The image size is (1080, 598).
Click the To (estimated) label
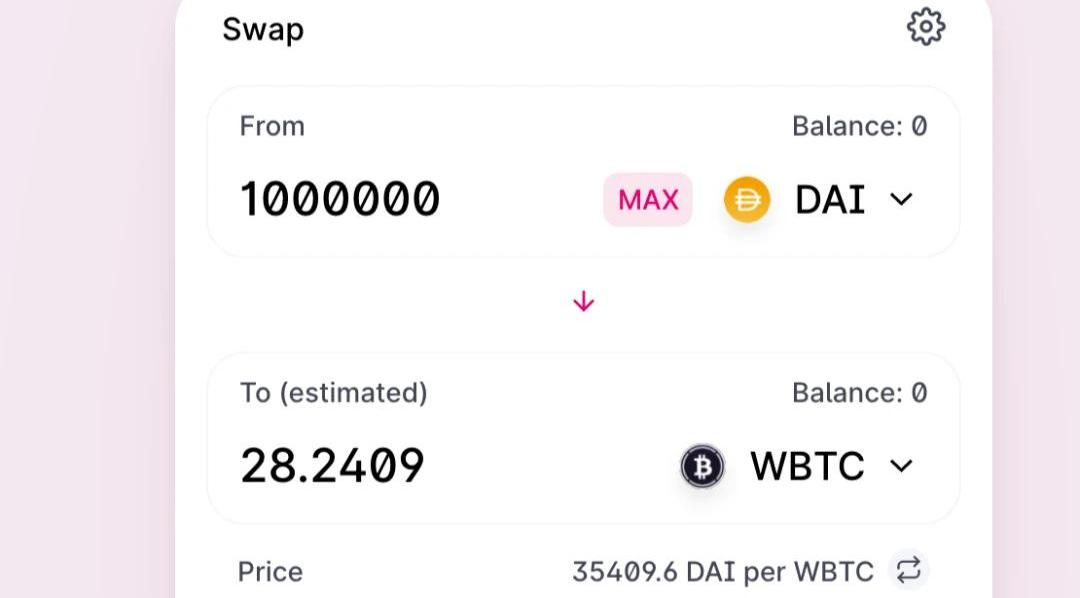pos(333,393)
